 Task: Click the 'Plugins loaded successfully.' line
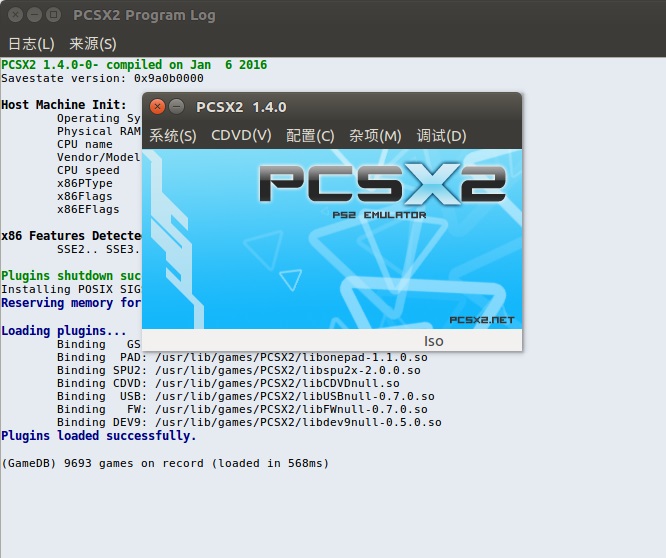point(99,436)
